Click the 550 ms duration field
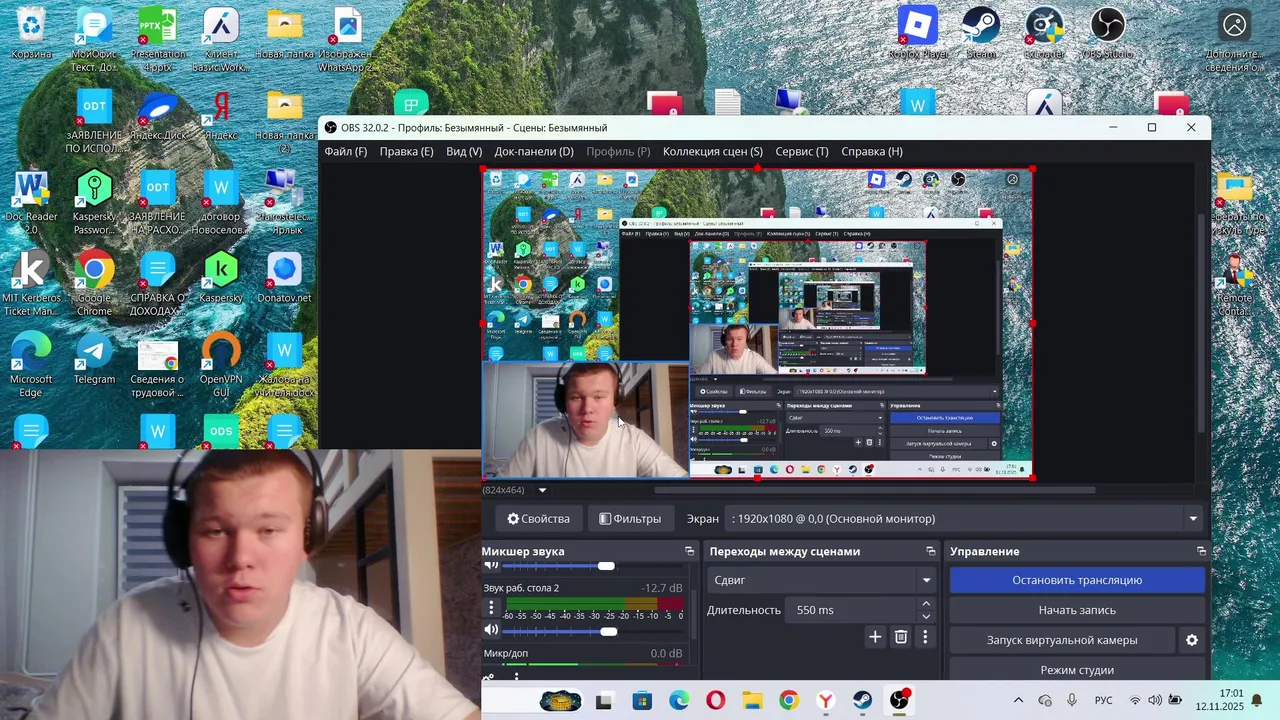The width and height of the screenshot is (1280, 720). point(851,610)
